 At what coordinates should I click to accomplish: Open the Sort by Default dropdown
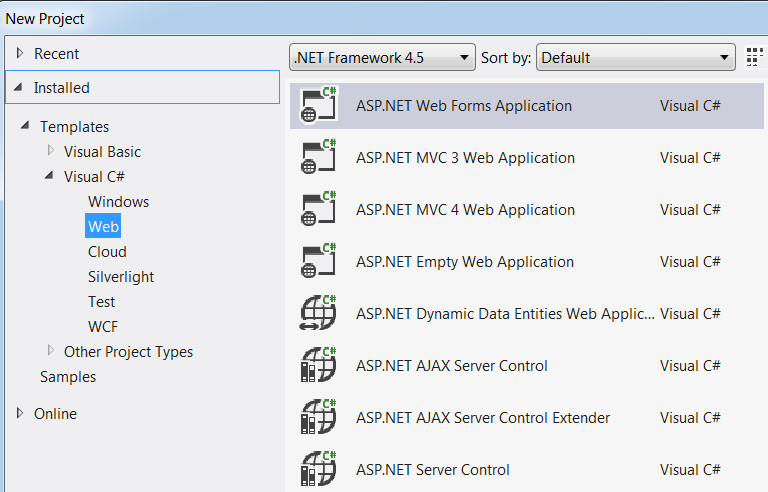pyautogui.click(x=636, y=57)
